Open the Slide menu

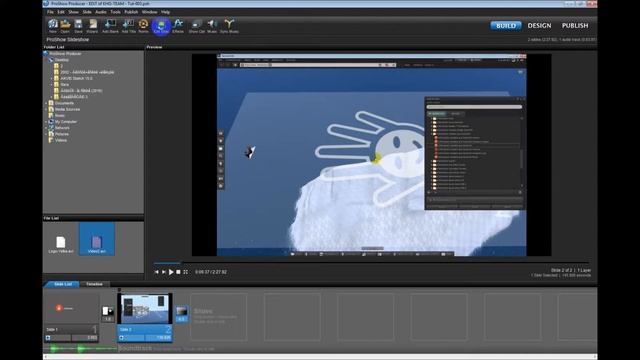(87, 12)
